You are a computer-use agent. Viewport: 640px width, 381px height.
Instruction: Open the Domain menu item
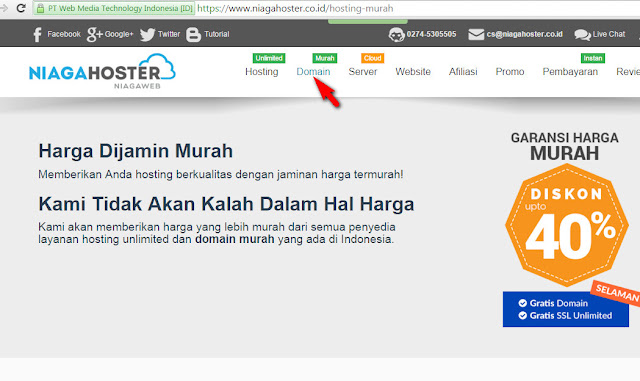313,72
